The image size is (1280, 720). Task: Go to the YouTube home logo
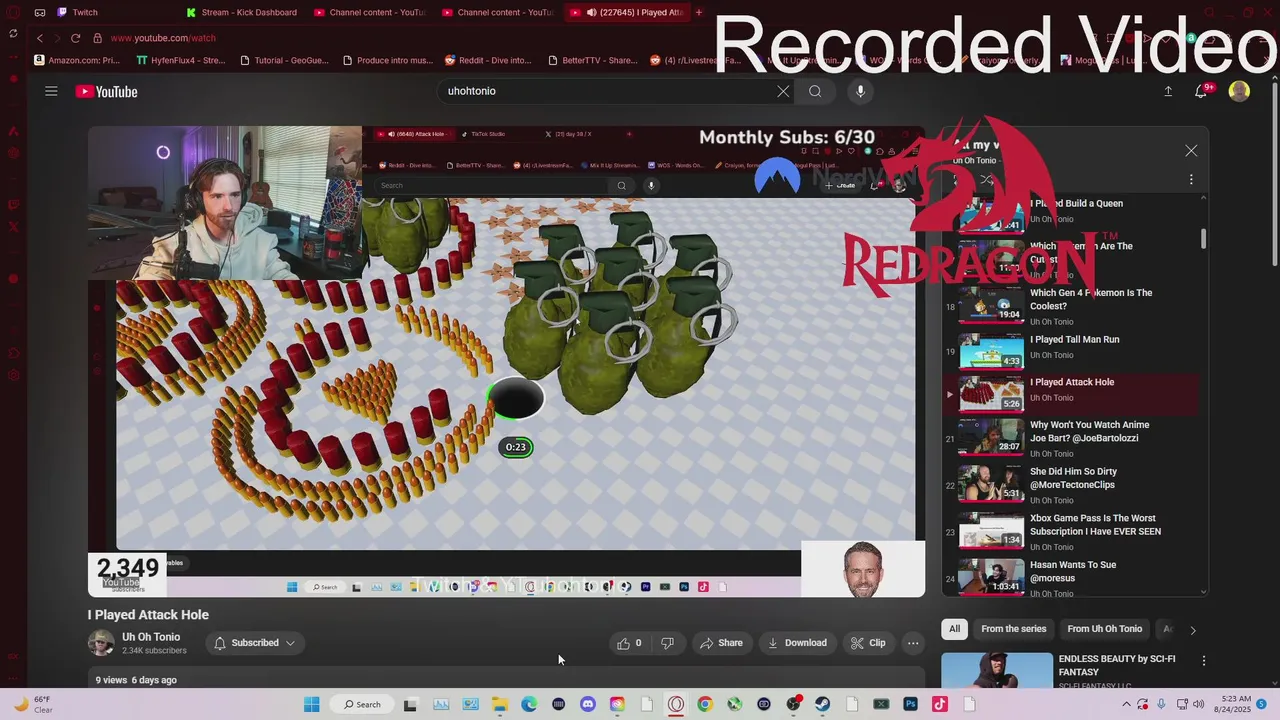click(x=106, y=92)
